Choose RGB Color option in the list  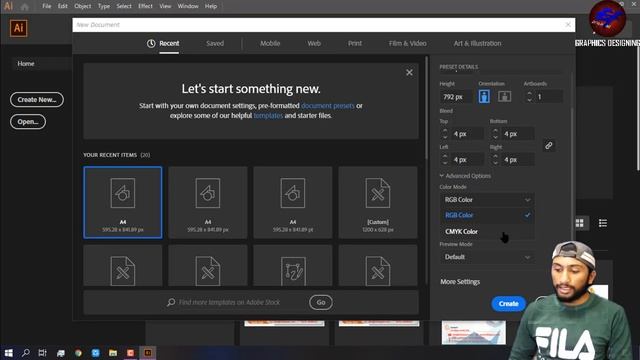[x=487, y=215]
